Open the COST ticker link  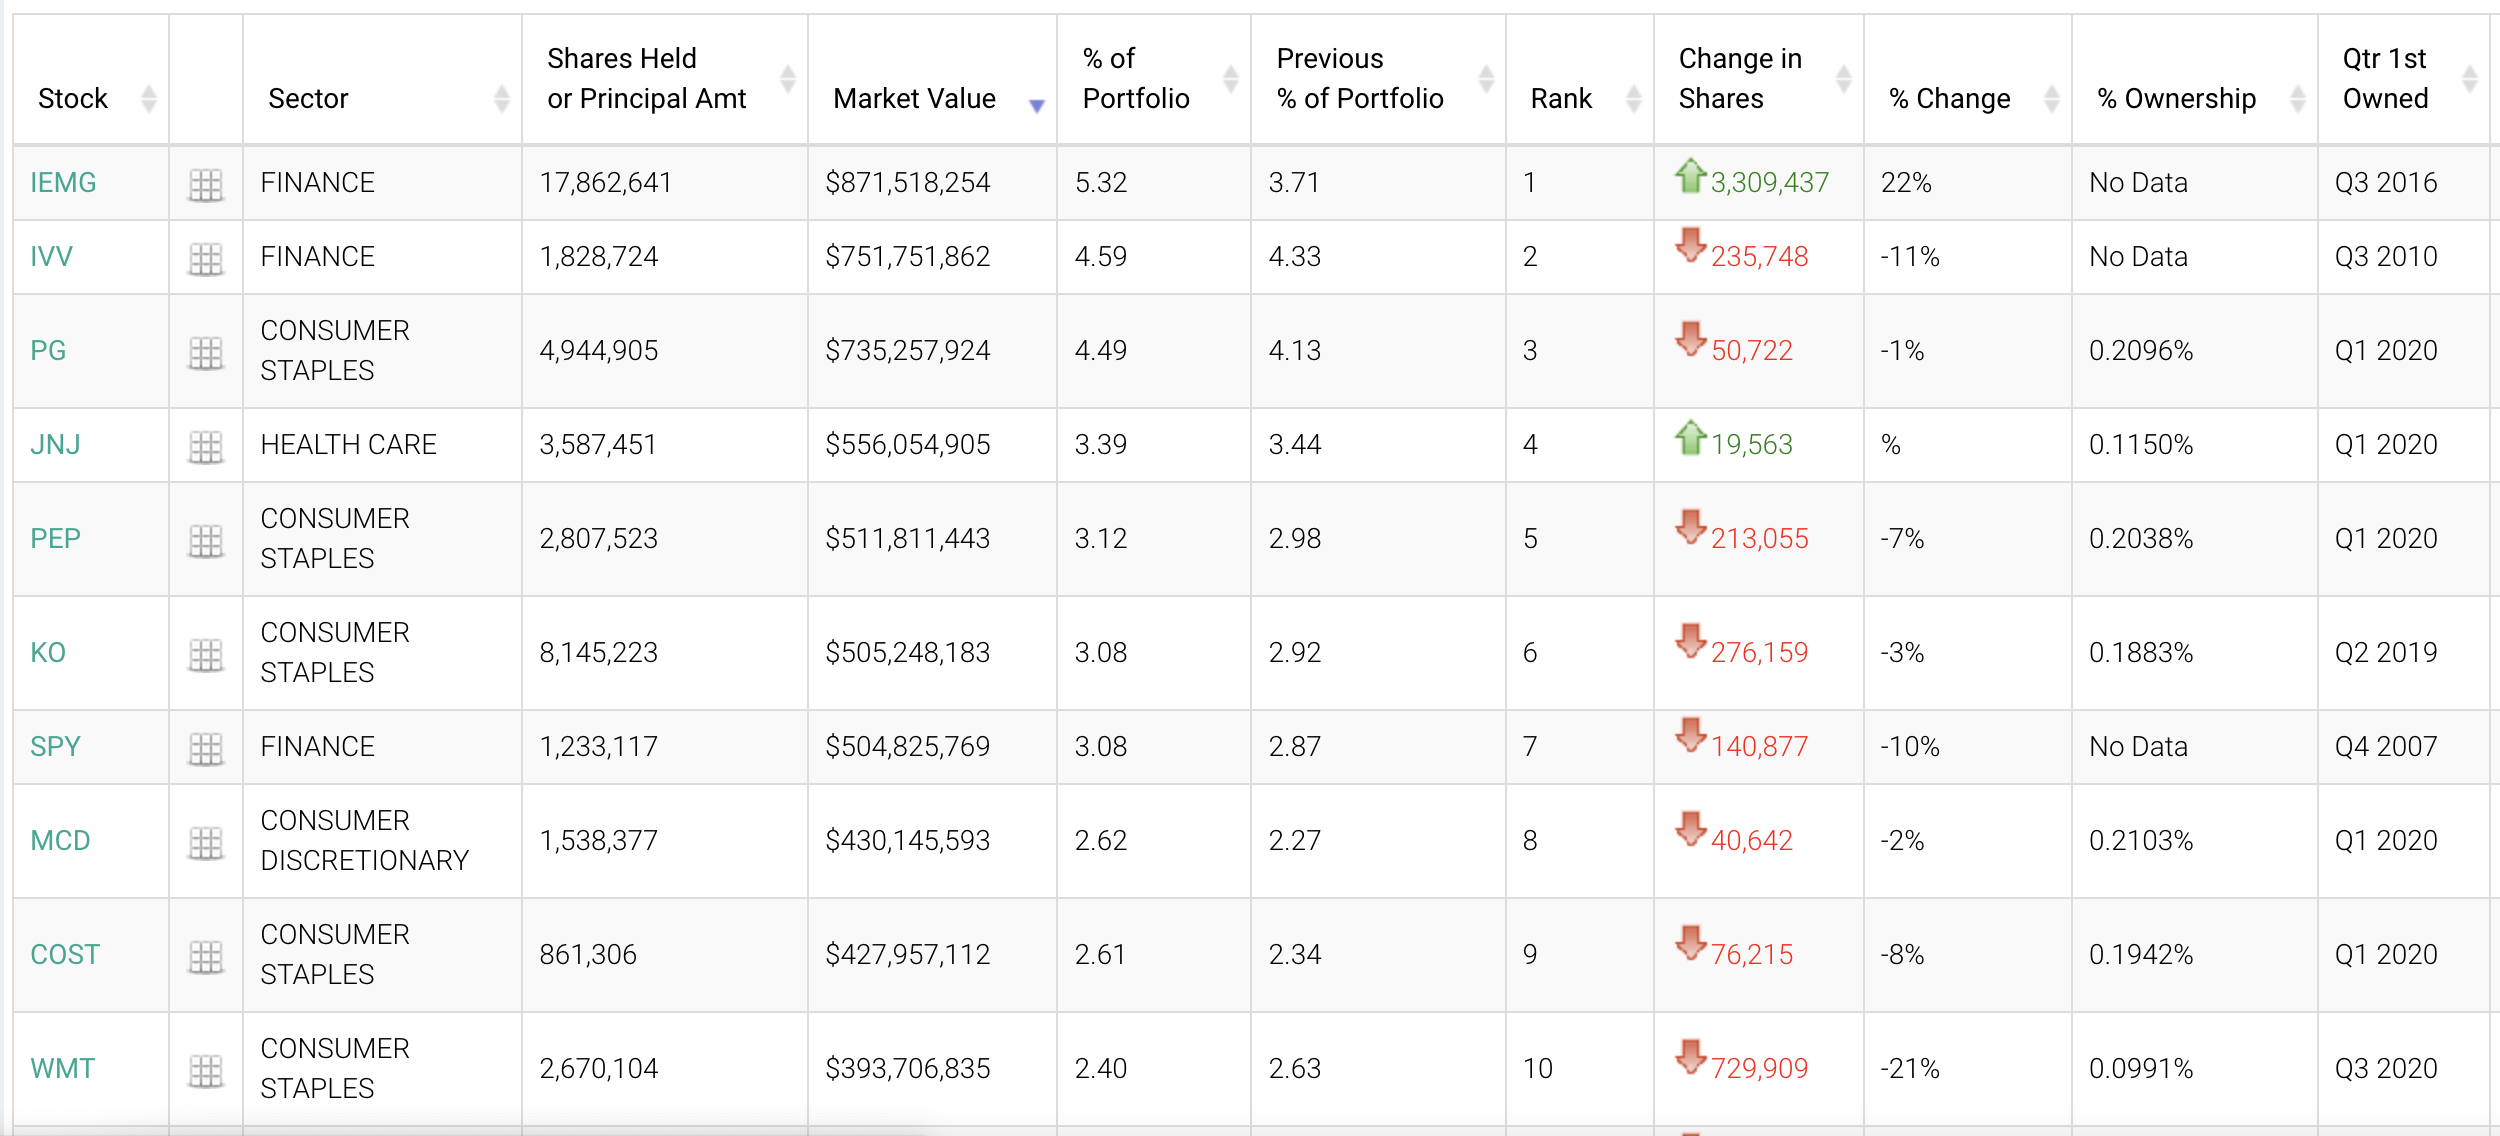65,955
